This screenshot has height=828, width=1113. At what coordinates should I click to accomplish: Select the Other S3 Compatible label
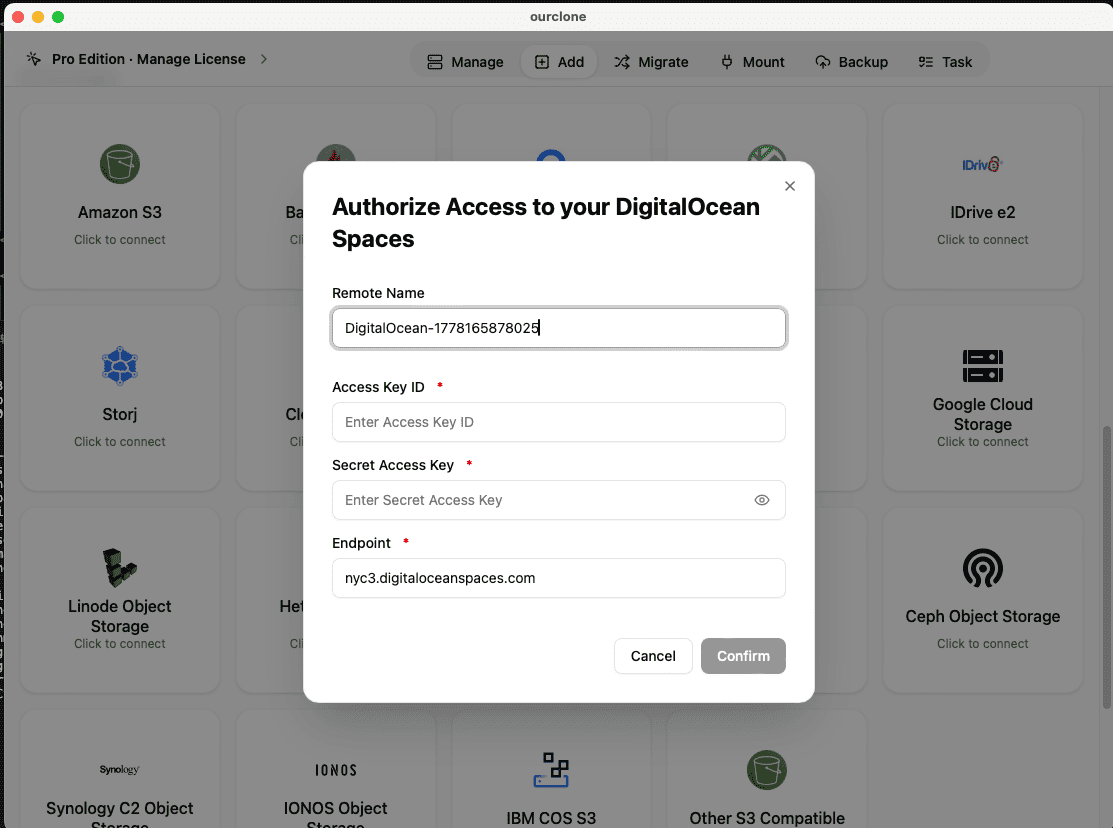pyautogui.click(x=767, y=818)
